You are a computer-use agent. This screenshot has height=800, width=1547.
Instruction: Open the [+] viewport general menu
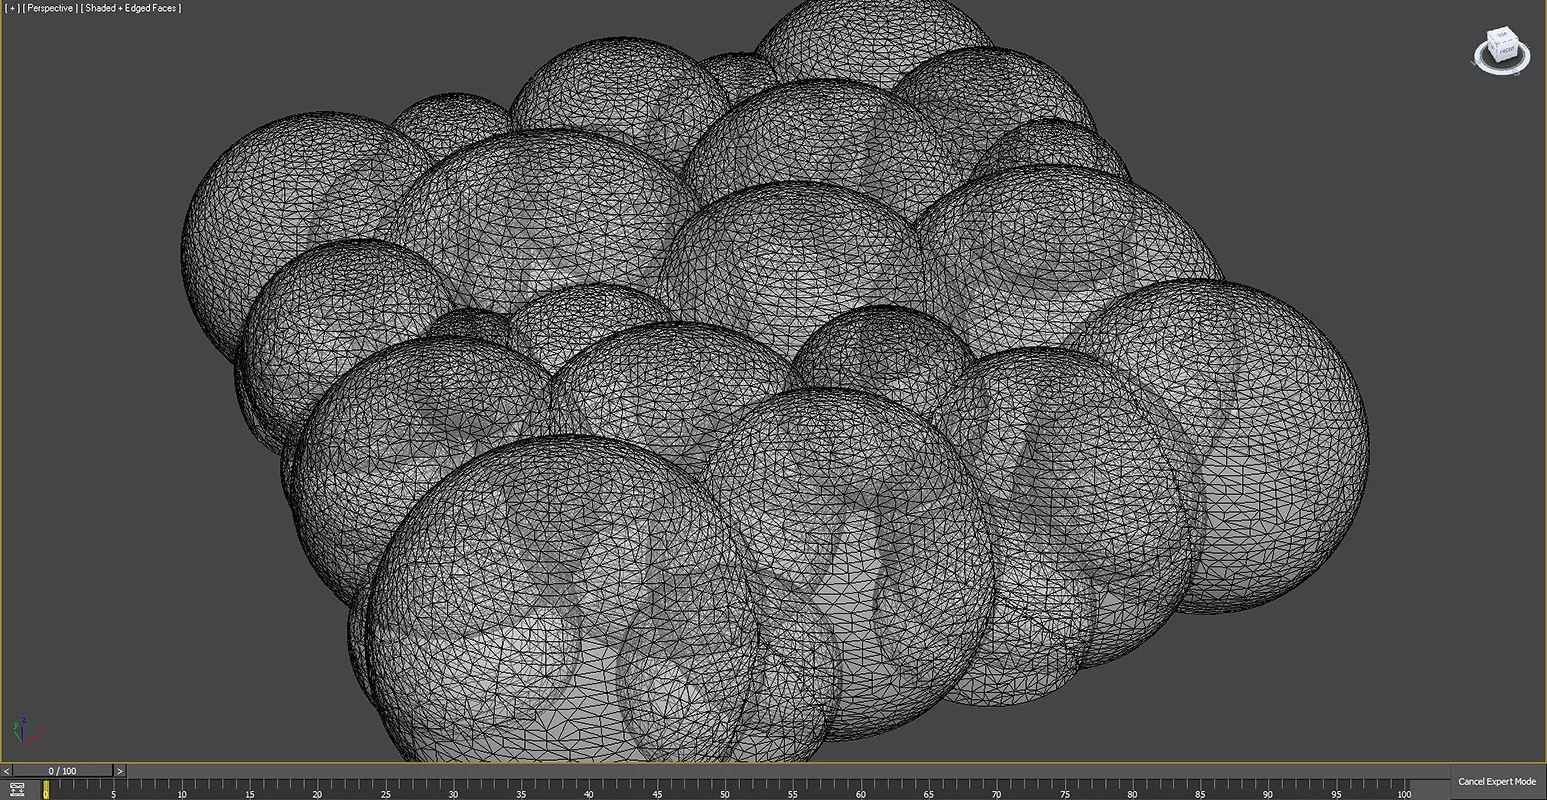coord(12,8)
